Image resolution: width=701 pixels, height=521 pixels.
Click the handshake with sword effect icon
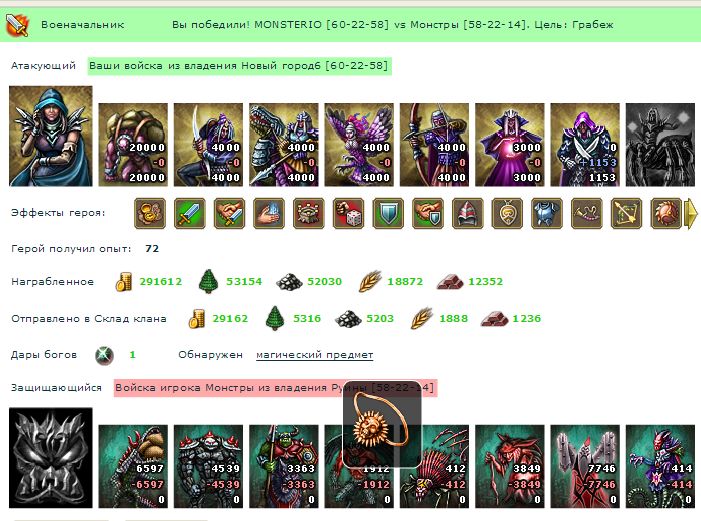[x=229, y=213]
